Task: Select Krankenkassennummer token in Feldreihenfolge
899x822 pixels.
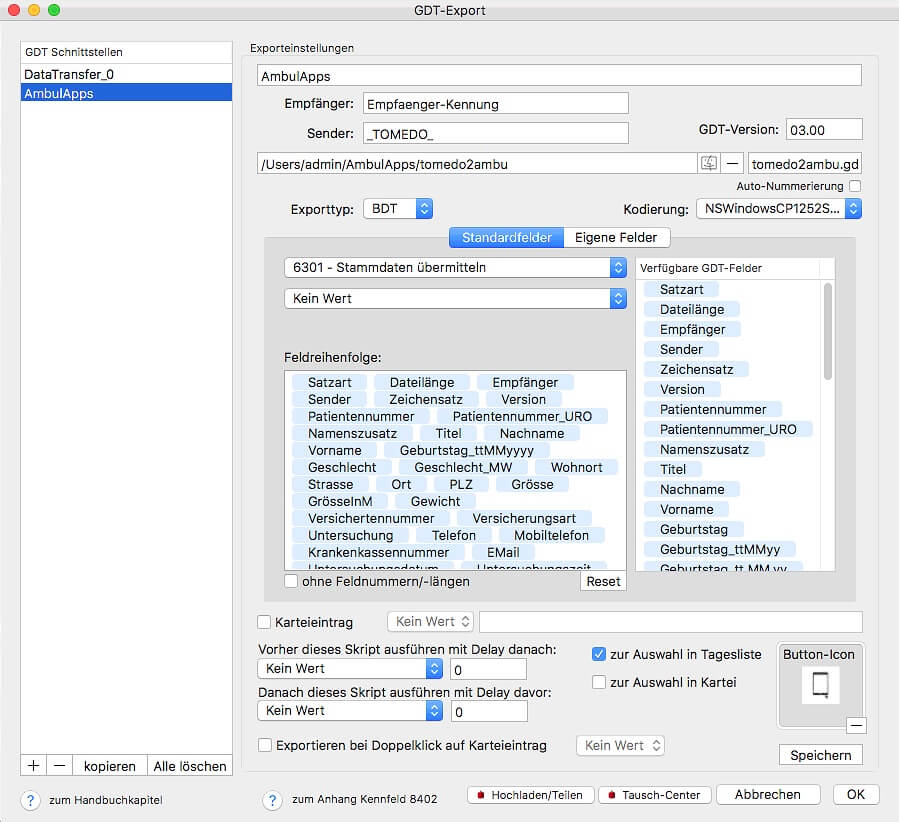Action: 378,553
